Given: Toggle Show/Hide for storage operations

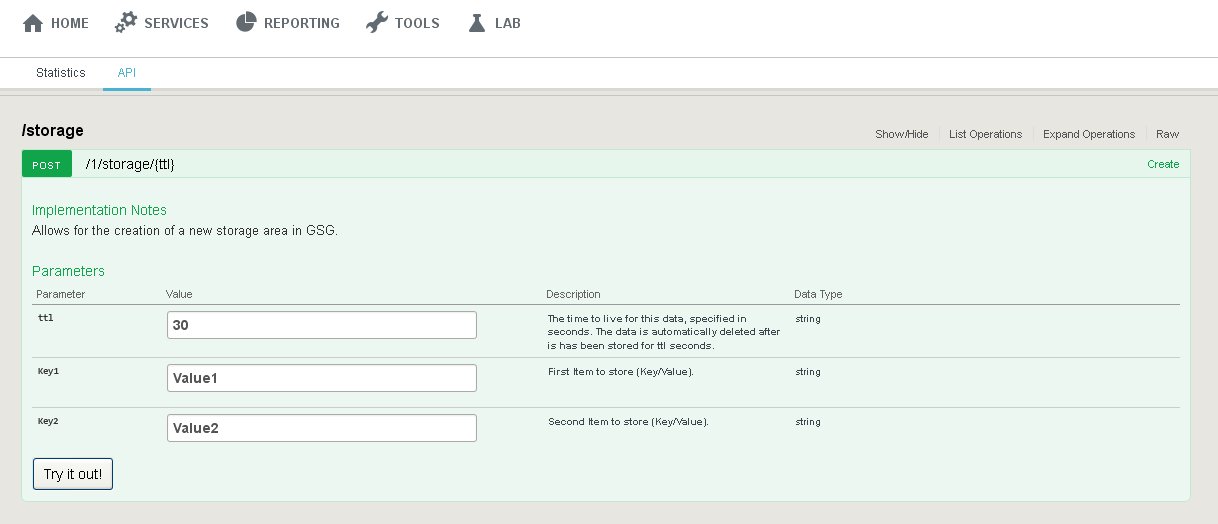Looking at the screenshot, I should tap(901, 134).
